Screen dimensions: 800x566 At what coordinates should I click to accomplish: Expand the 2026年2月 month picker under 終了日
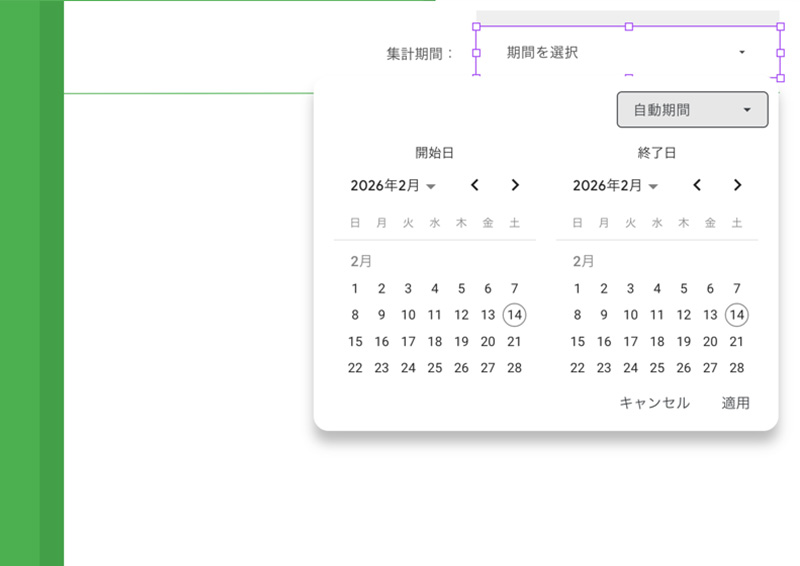point(615,186)
